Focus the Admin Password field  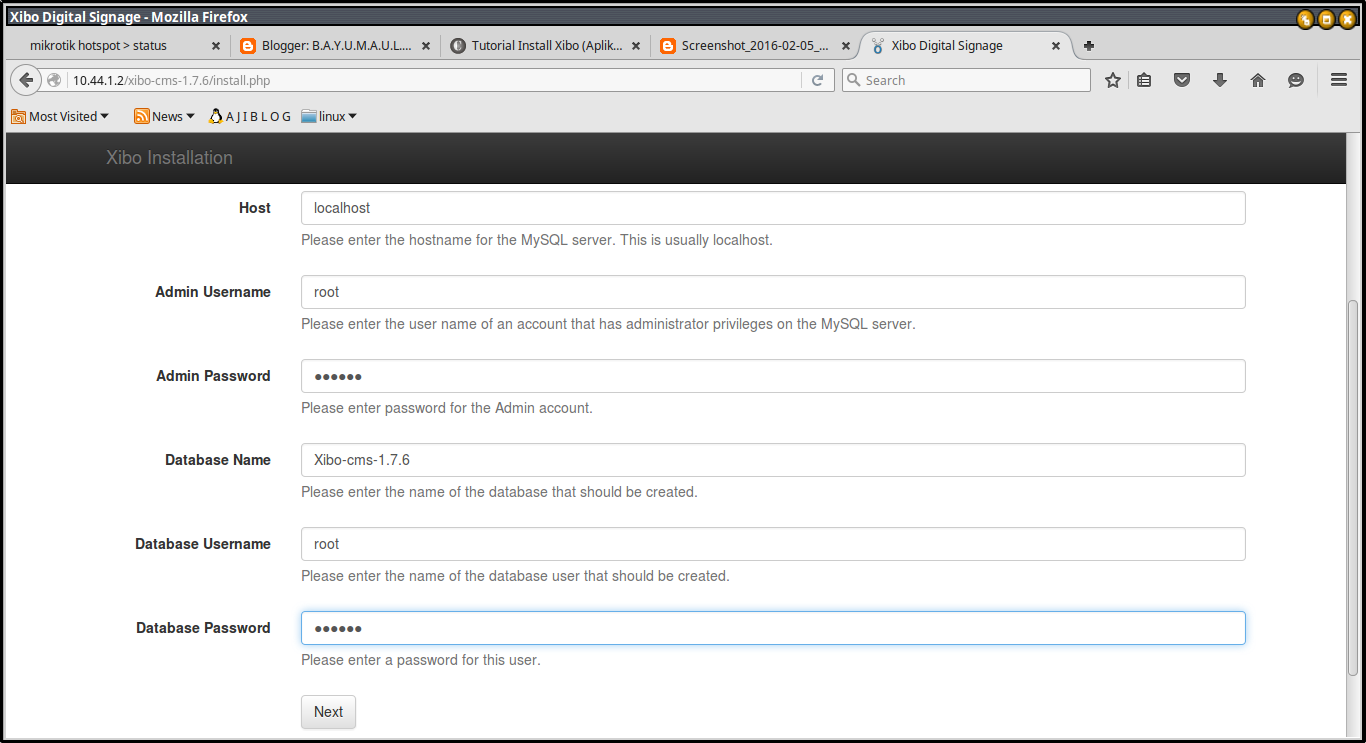773,376
